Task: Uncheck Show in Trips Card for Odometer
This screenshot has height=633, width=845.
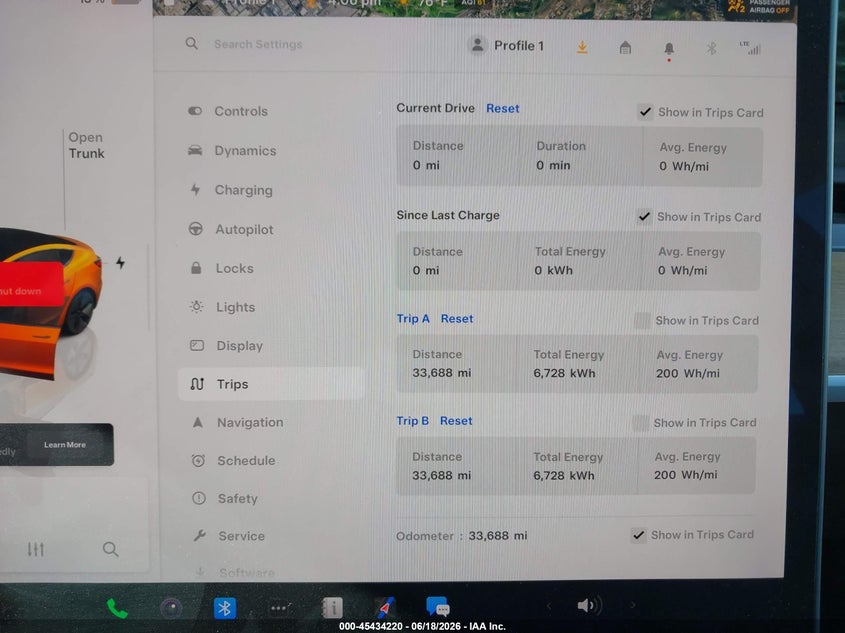Action: [638, 535]
